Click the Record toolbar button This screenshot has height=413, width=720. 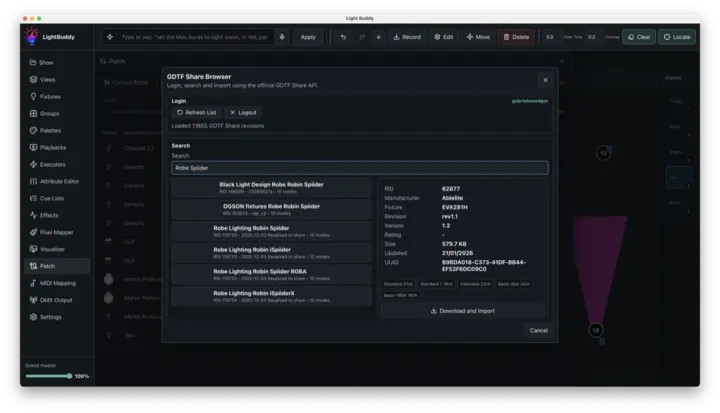pyautogui.click(x=407, y=37)
